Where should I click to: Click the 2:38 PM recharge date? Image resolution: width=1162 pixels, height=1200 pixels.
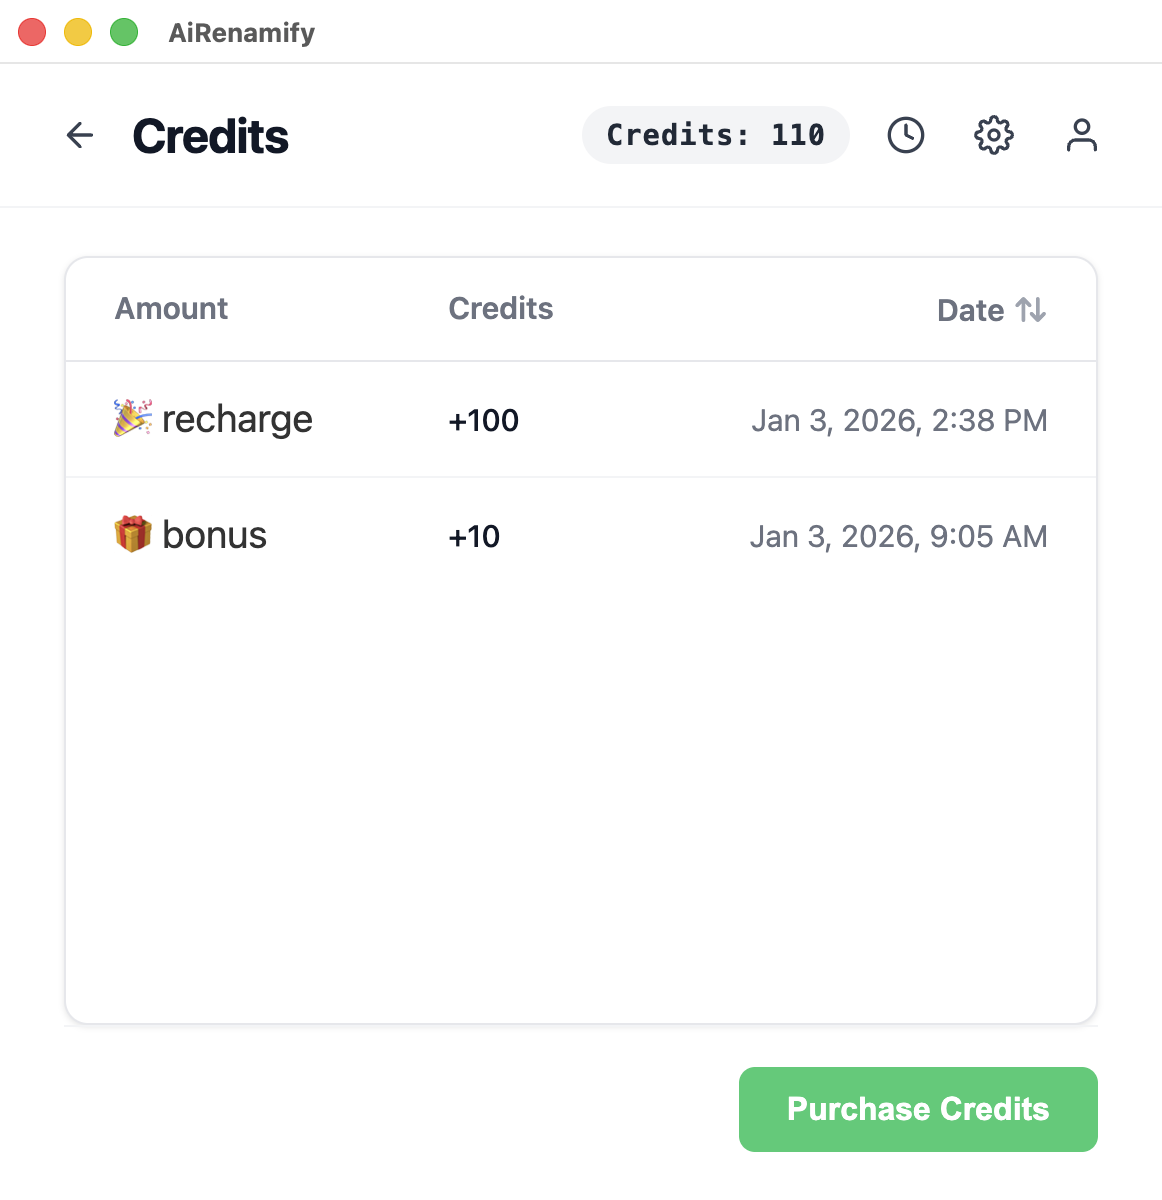[899, 420]
